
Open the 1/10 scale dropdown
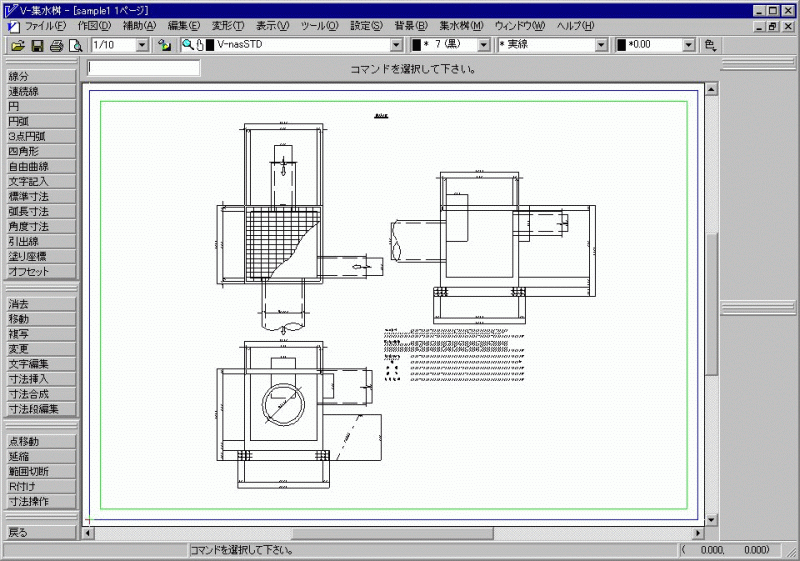(141, 45)
